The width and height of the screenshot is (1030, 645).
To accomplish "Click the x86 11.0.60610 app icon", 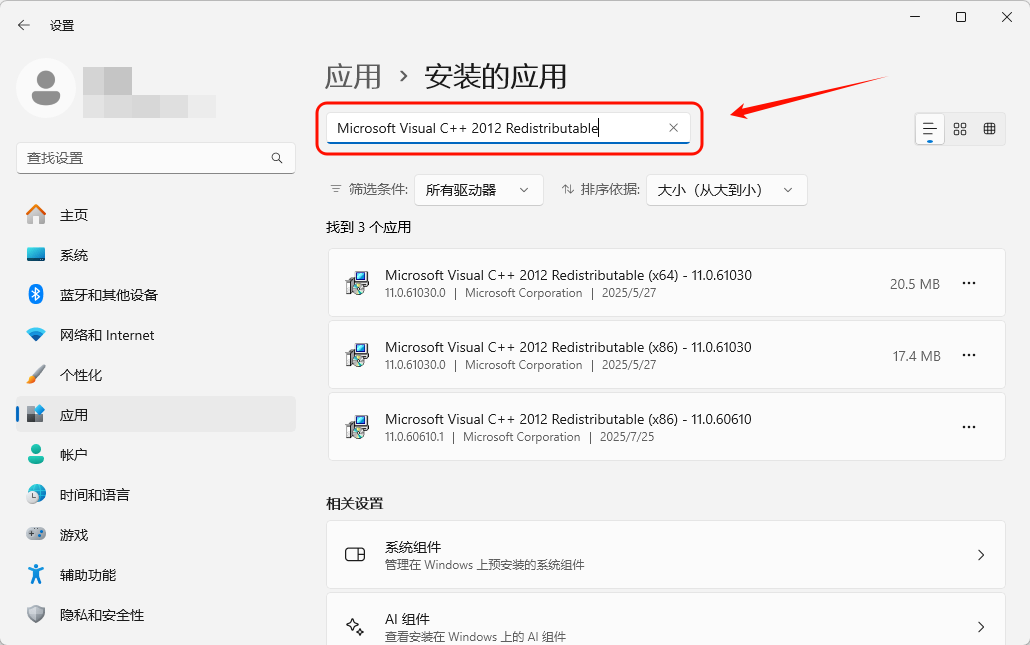I will (x=357, y=427).
